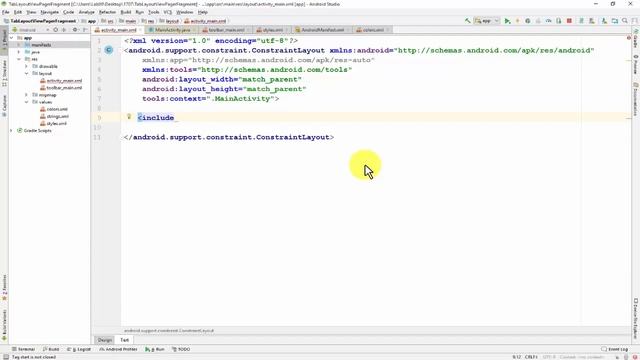Open the Navigate menu
640x360 pixels.
[49, 12]
